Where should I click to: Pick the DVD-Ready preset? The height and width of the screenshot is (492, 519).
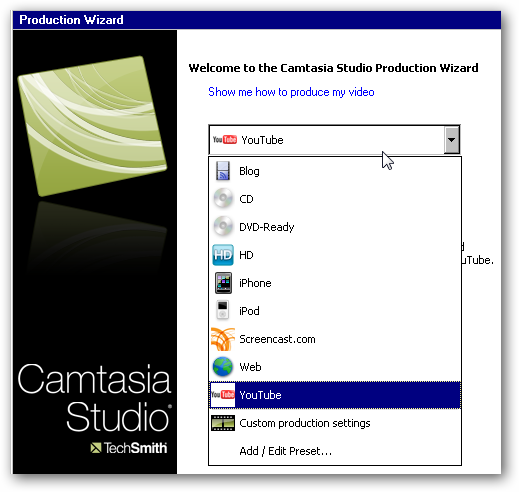pos(335,227)
